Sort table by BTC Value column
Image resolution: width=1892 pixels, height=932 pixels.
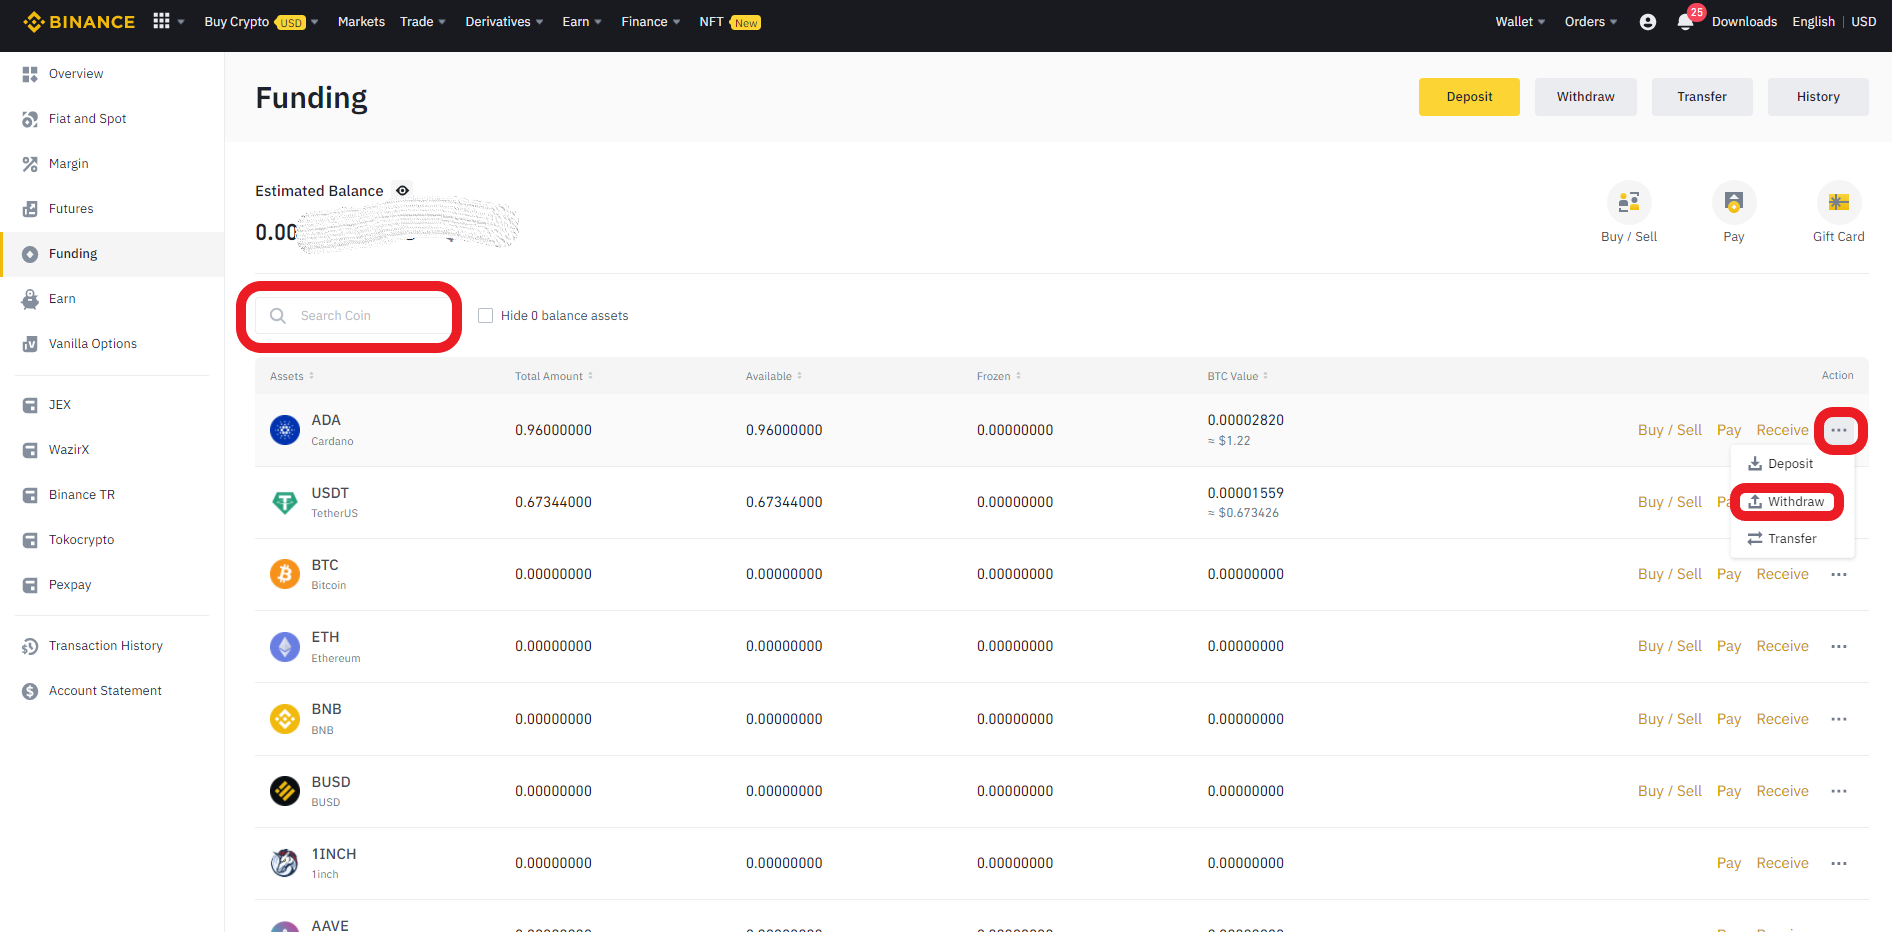click(x=1238, y=376)
